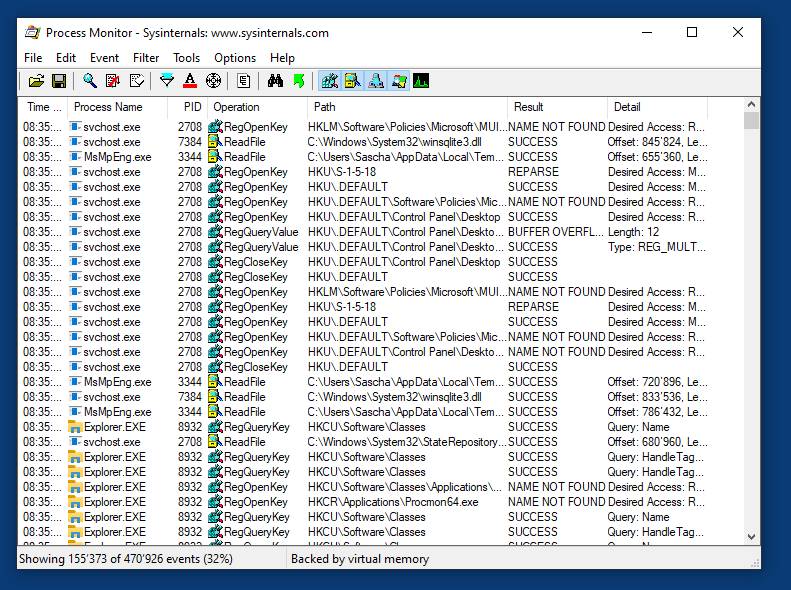This screenshot has width=791, height=590.
Task: Click the Offset: 720'896 detail cell
Action: pos(657,382)
